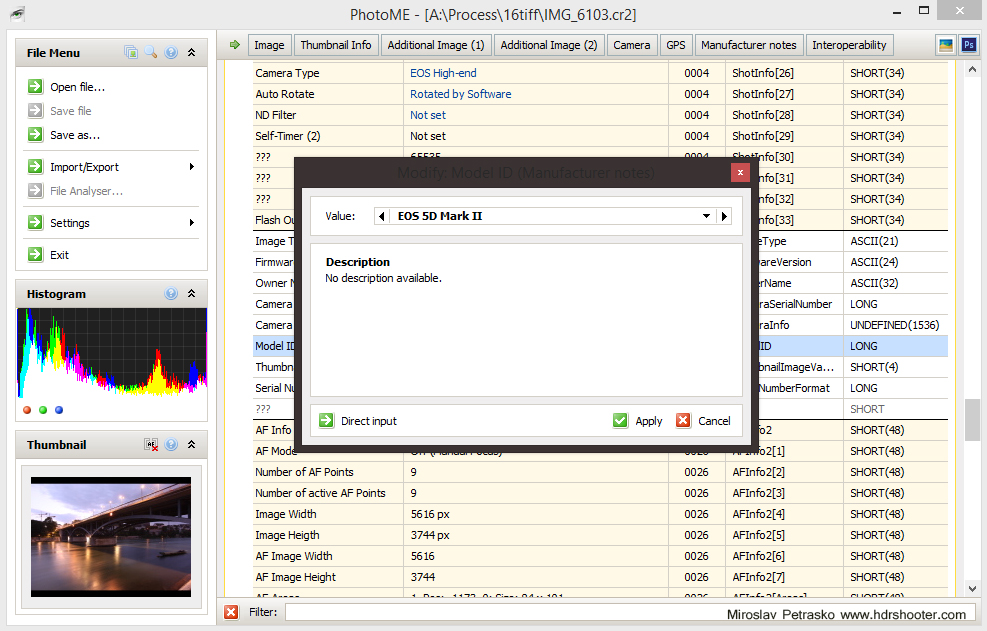Click the "Not set" value for Self-Timer (2)
This screenshot has width=987, height=631.
[x=428, y=136]
